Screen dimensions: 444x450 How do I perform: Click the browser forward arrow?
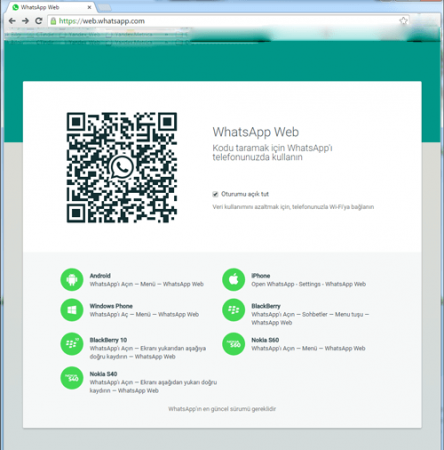click(25, 21)
